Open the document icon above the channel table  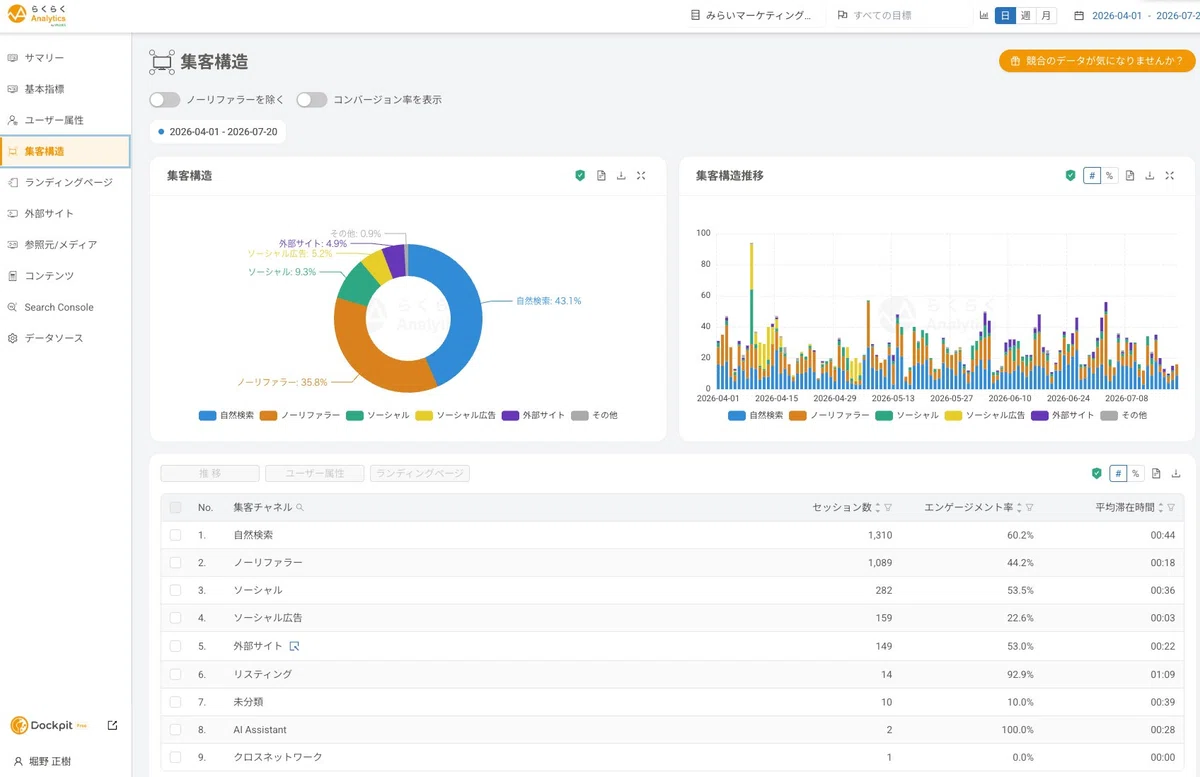pos(1156,474)
